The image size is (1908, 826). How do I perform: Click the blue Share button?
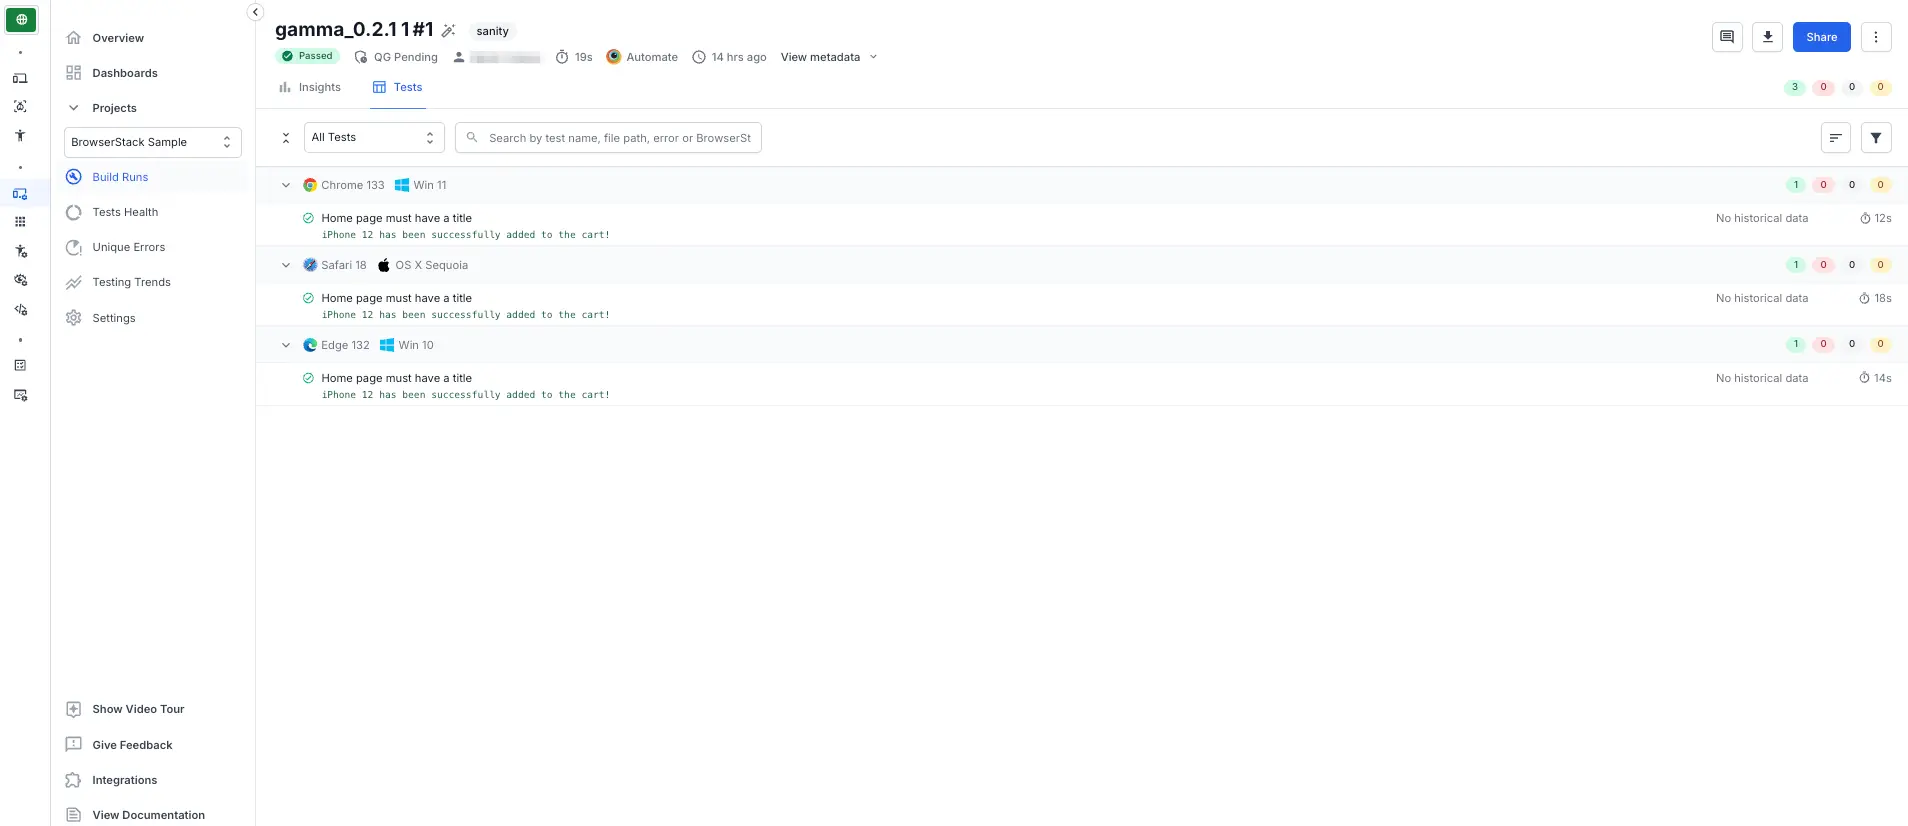[1821, 37]
